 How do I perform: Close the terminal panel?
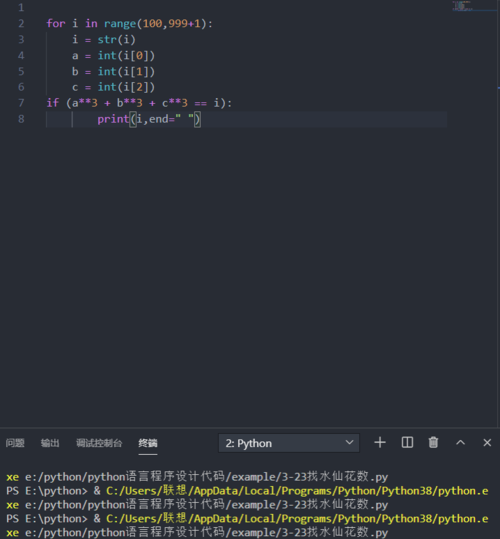point(487,442)
